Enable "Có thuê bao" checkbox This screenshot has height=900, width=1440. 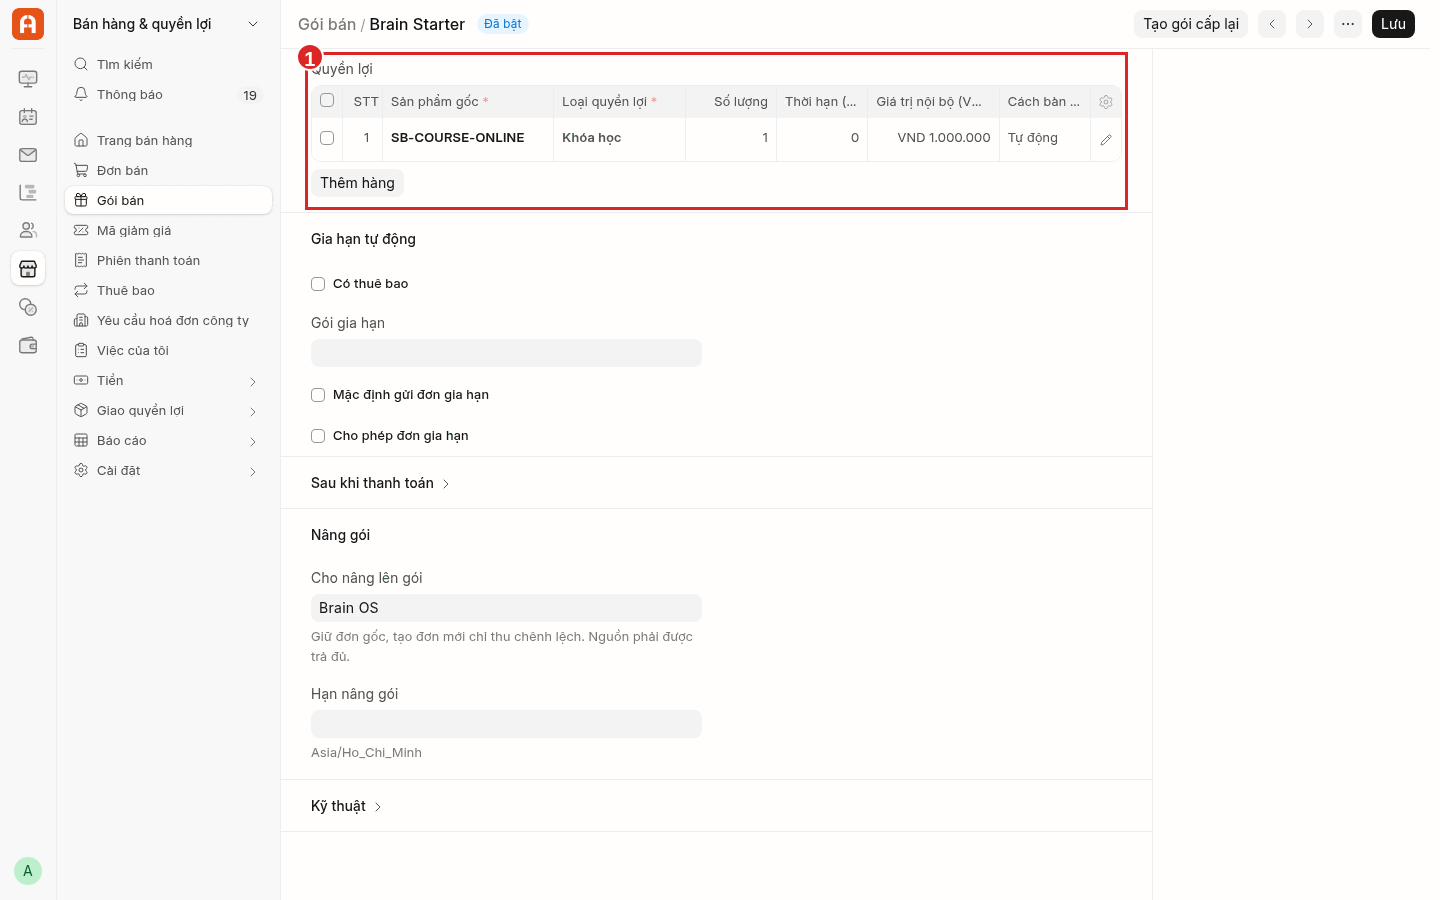(318, 284)
